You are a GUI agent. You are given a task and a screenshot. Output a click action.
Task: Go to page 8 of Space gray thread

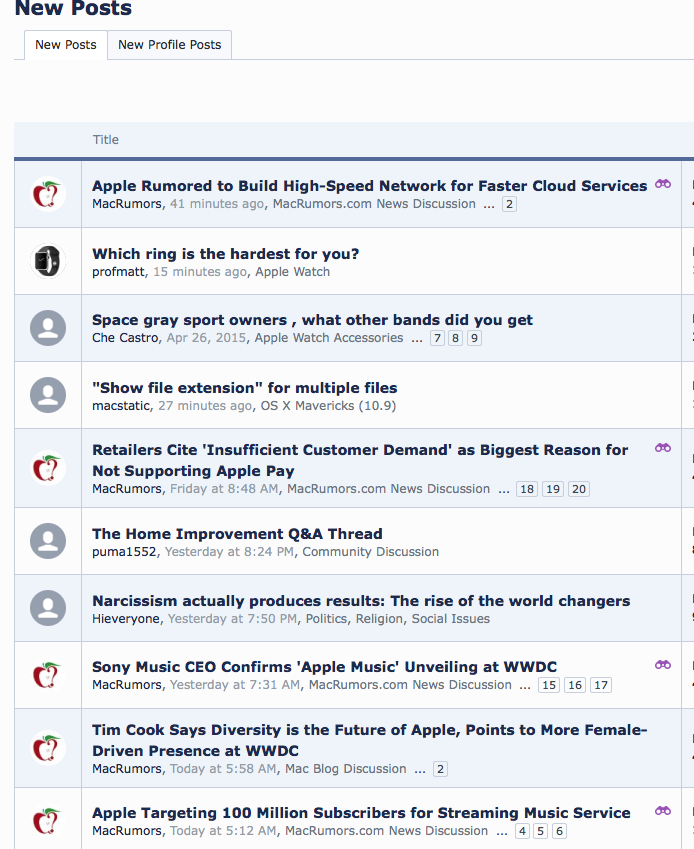tap(456, 338)
